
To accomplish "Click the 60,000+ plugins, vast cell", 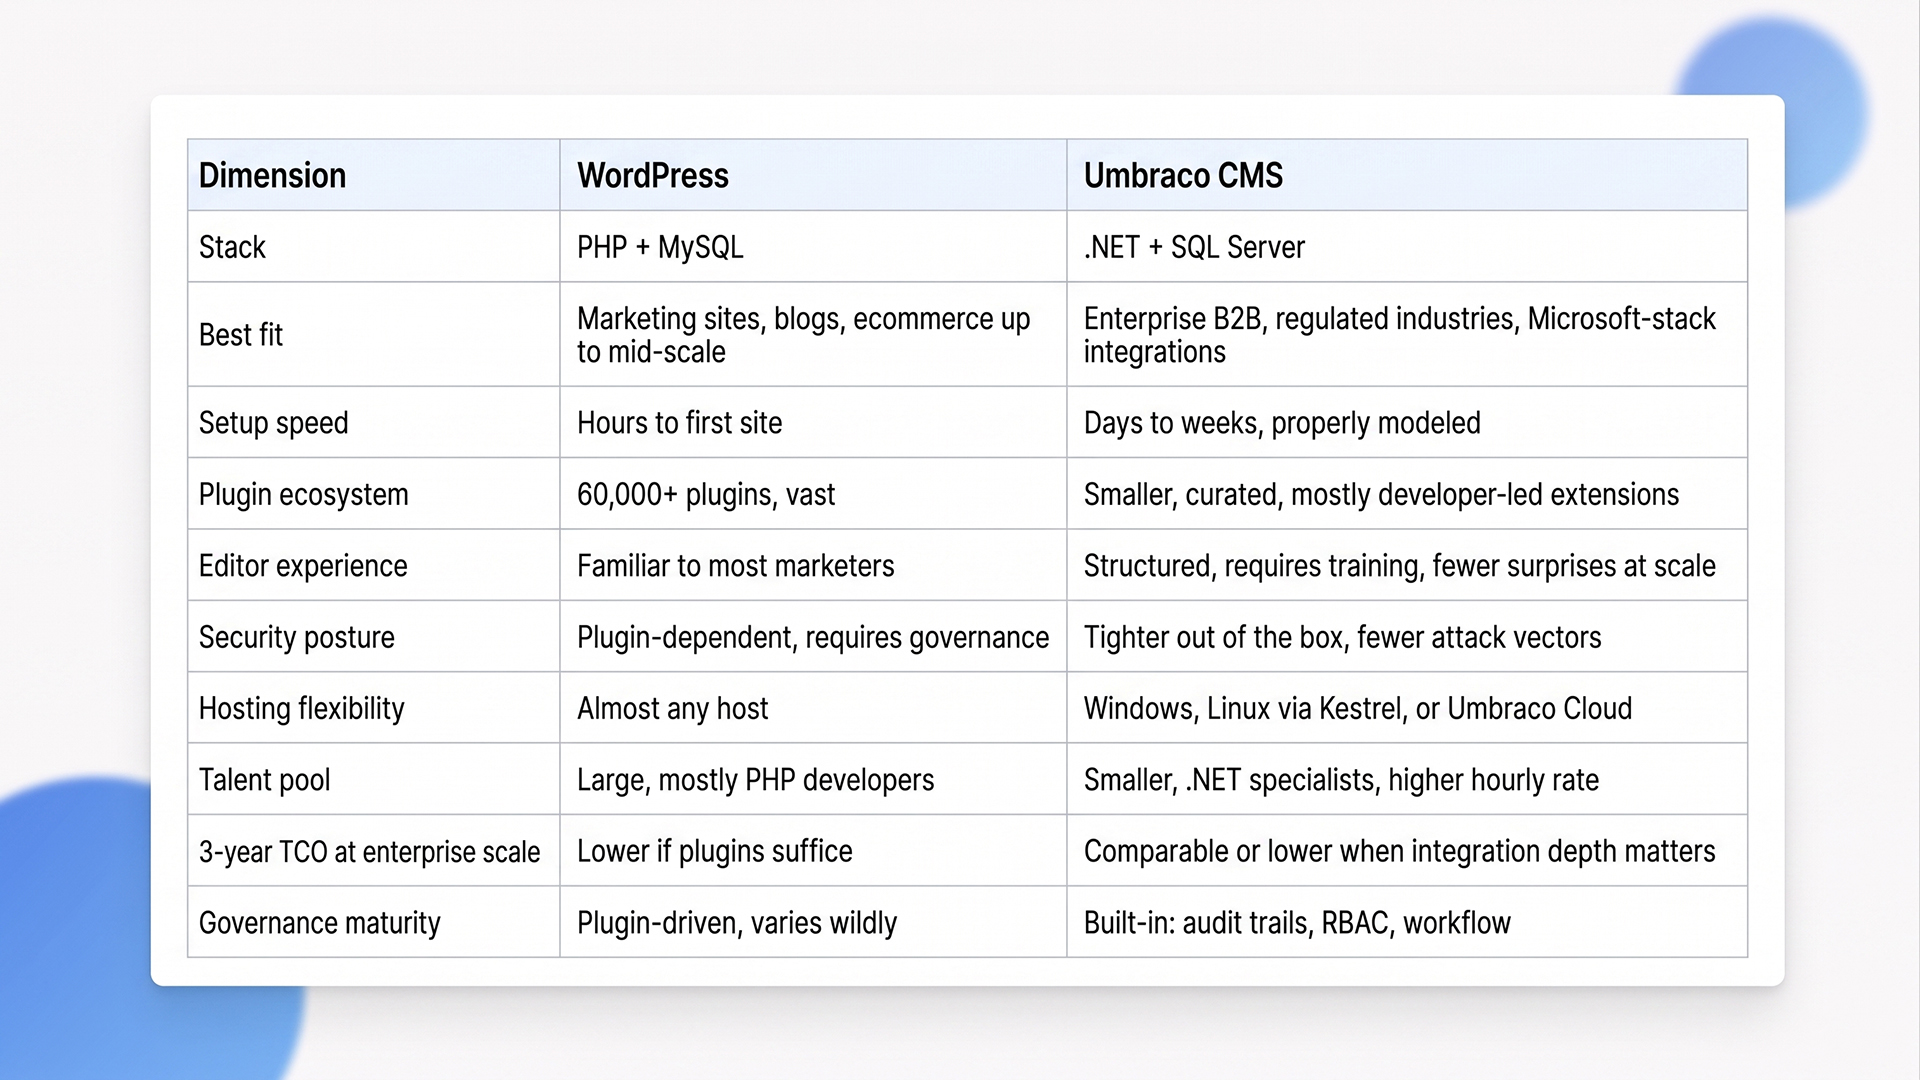I will 813,494.
